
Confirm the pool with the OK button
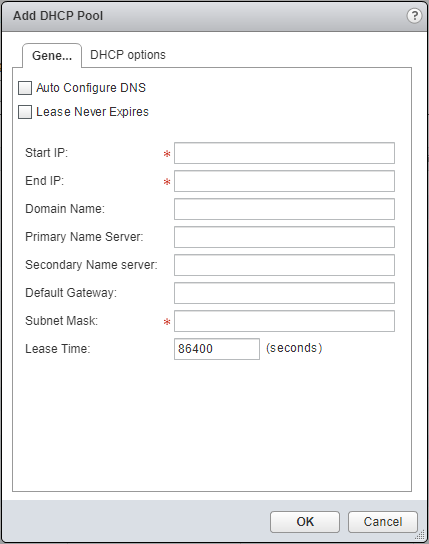tap(305, 522)
